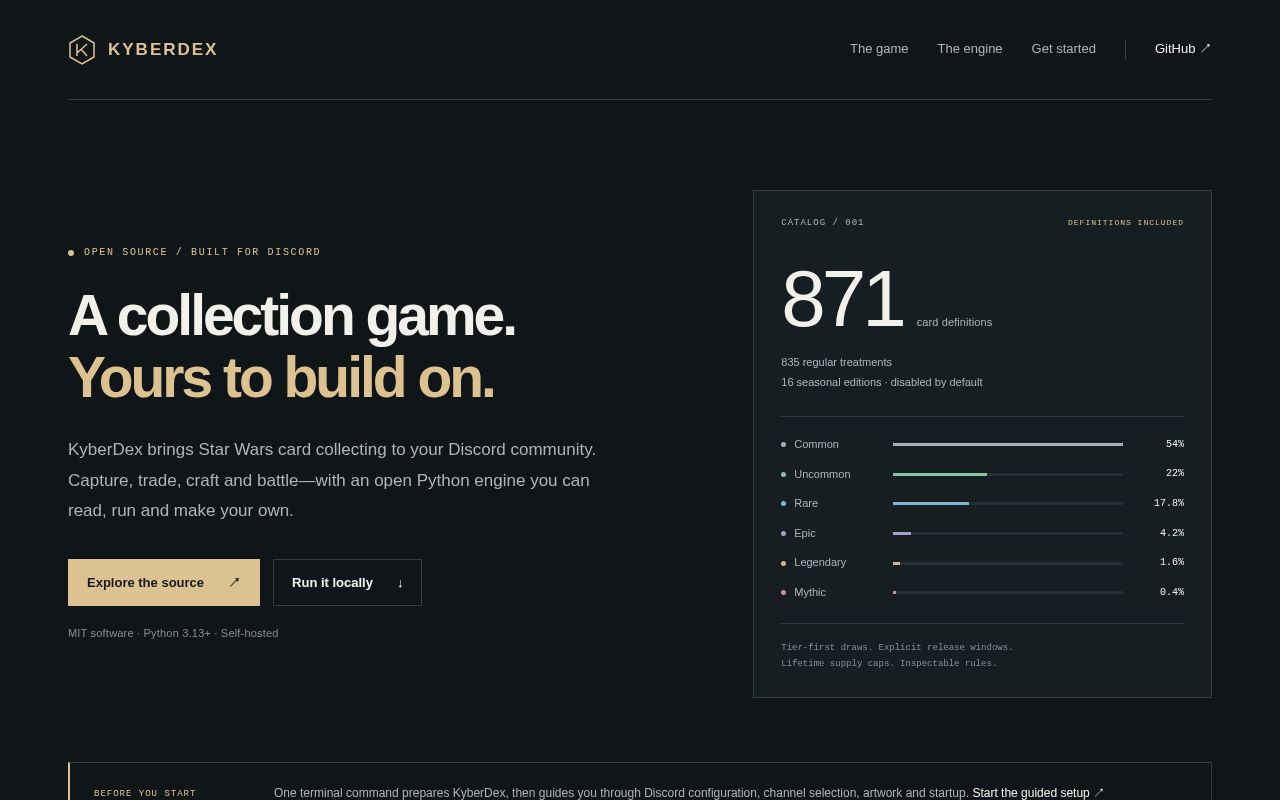Follow the Start the guided setup link
Screen dimensions: 1280x800
pyautogui.click(x=1038, y=793)
